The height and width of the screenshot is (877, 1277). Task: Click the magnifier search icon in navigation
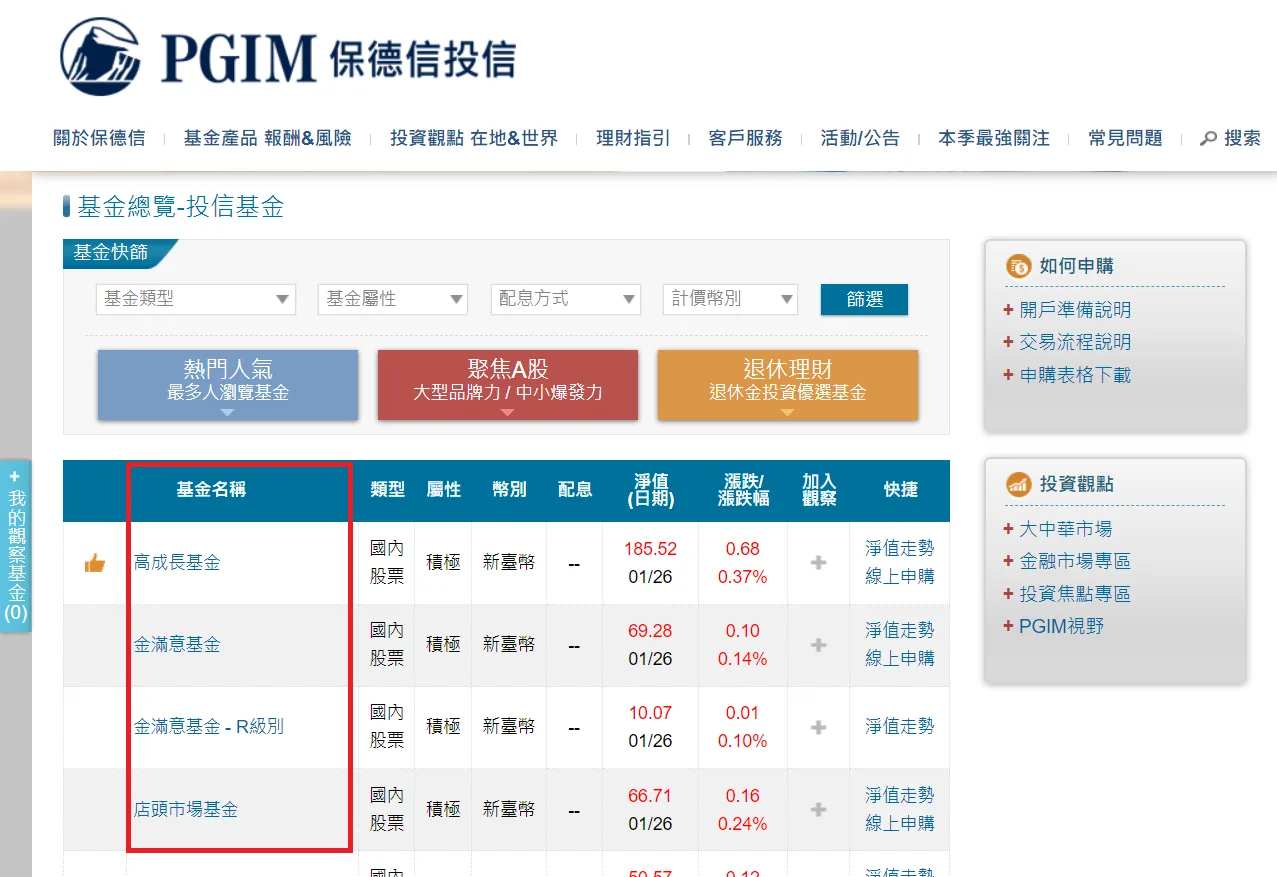click(1208, 139)
